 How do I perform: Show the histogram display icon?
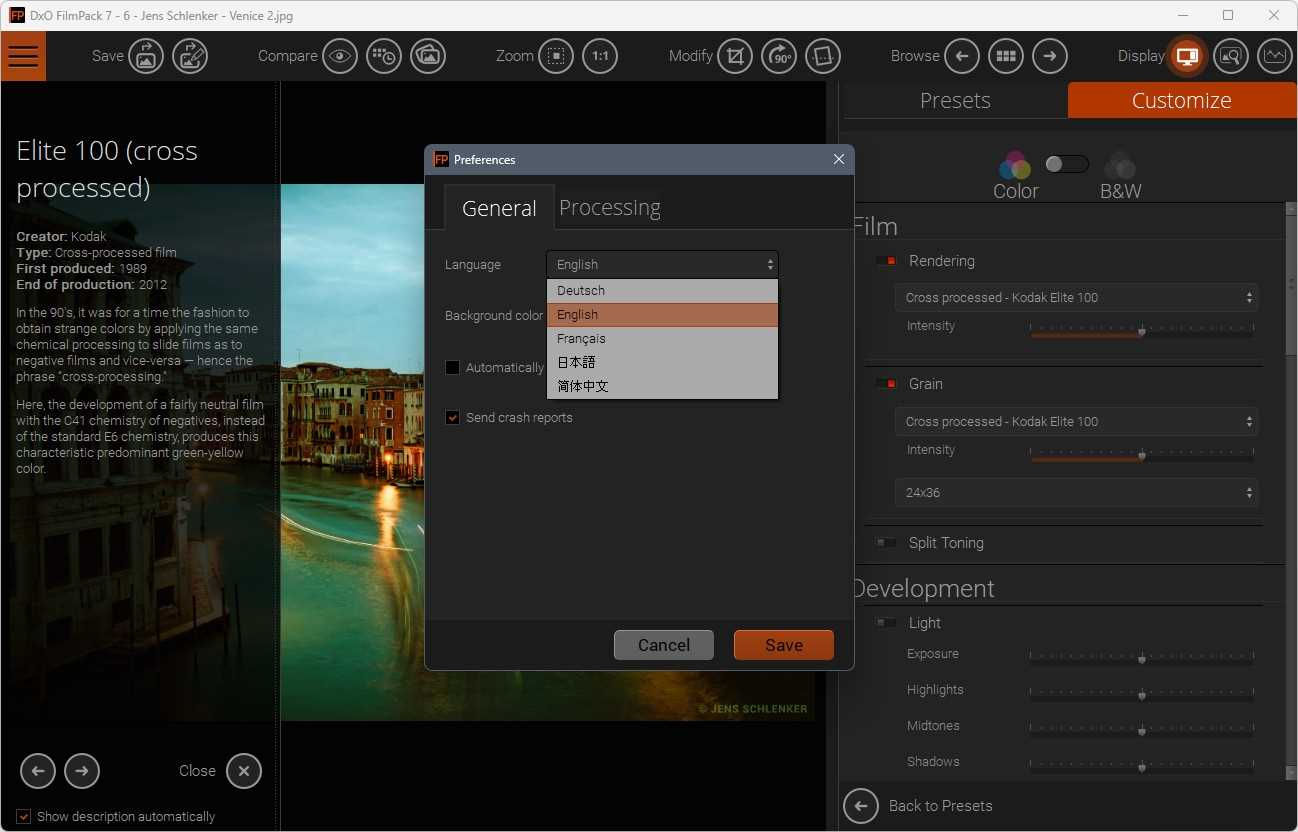tap(1274, 56)
